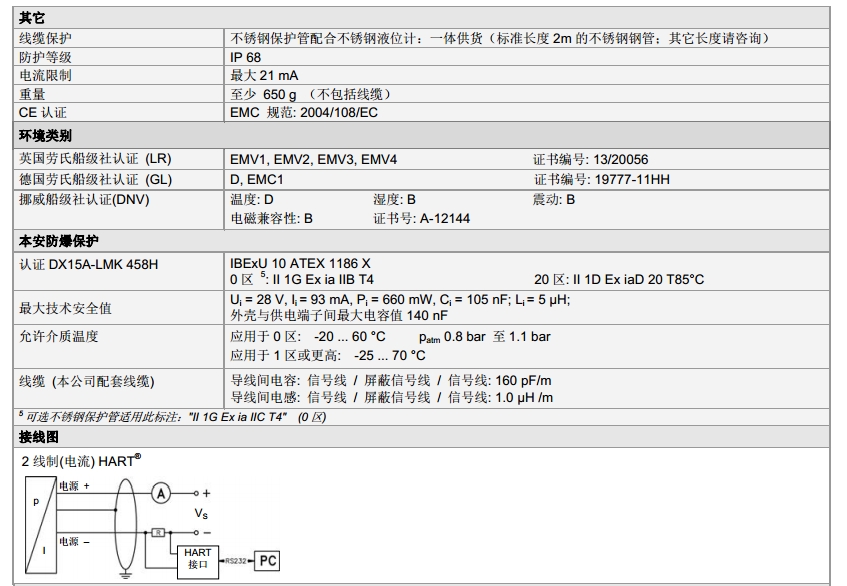Image resolution: width=847 pixels, height=586 pixels.
Task: Select the cable shield ellipse symbol
Action: coord(125,524)
